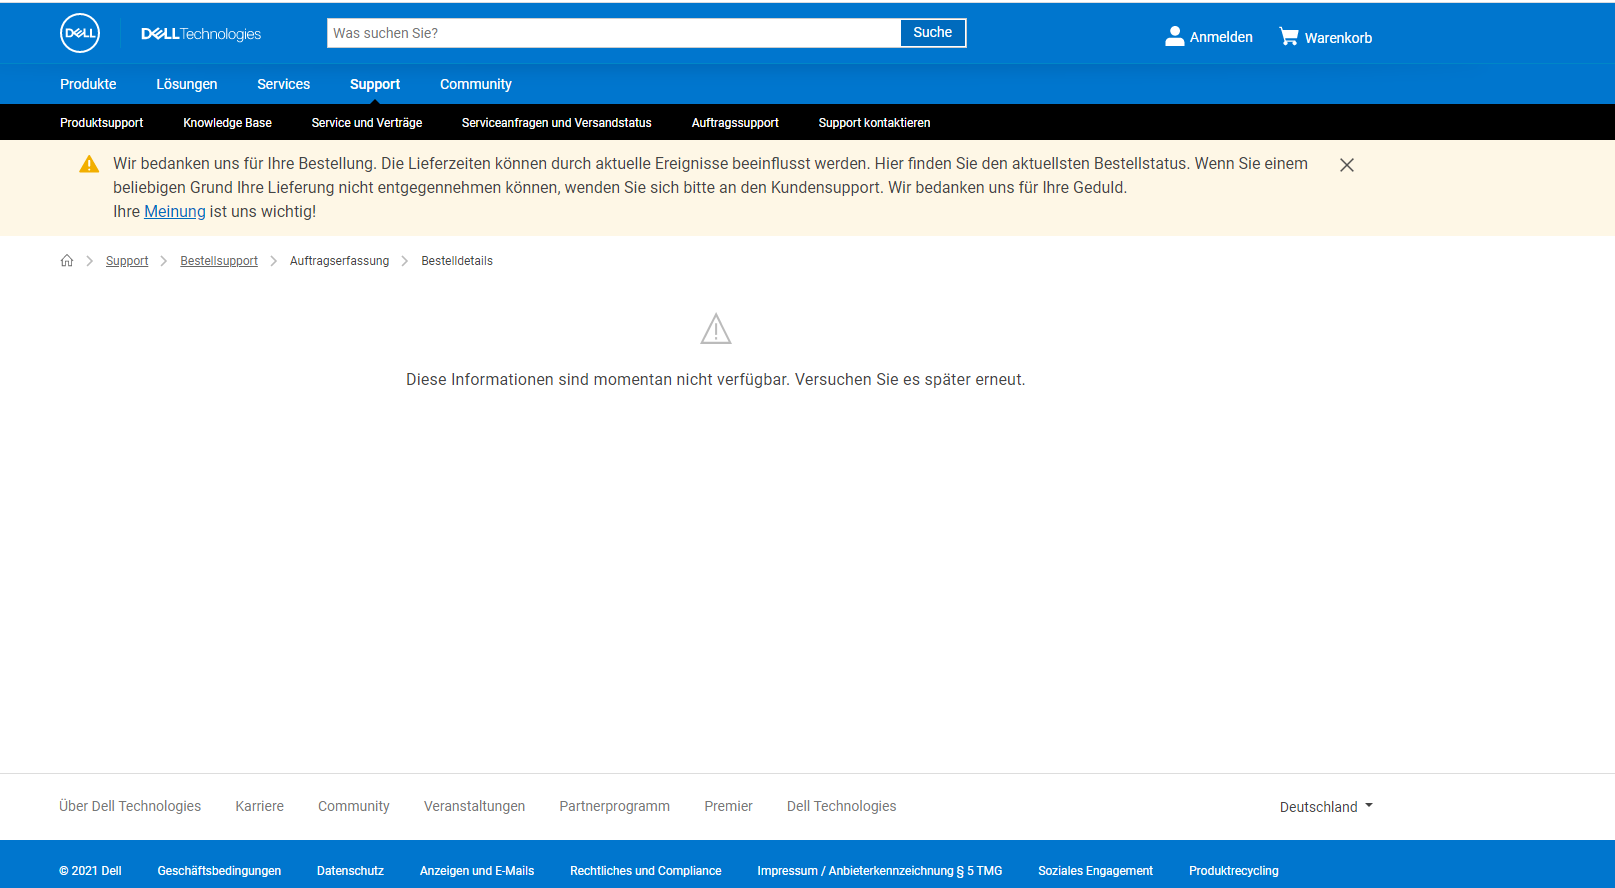Click the Suche search button

pyautogui.click(x=933, y=33)
